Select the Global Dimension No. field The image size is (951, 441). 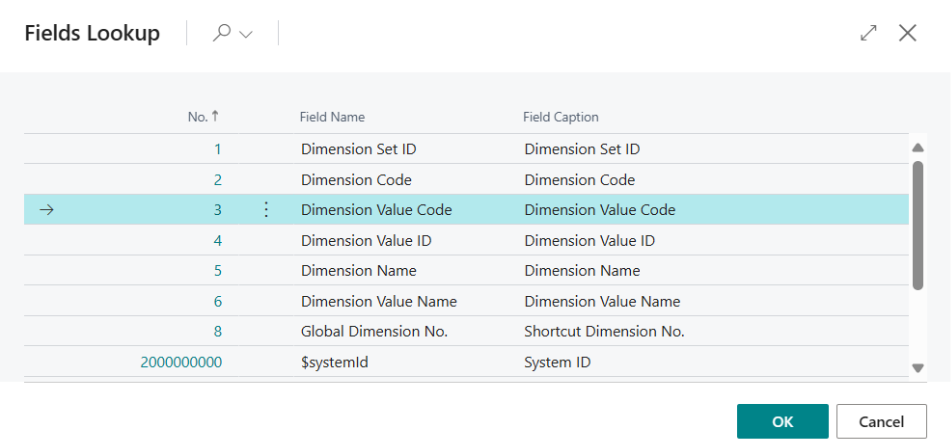(374, 332)
